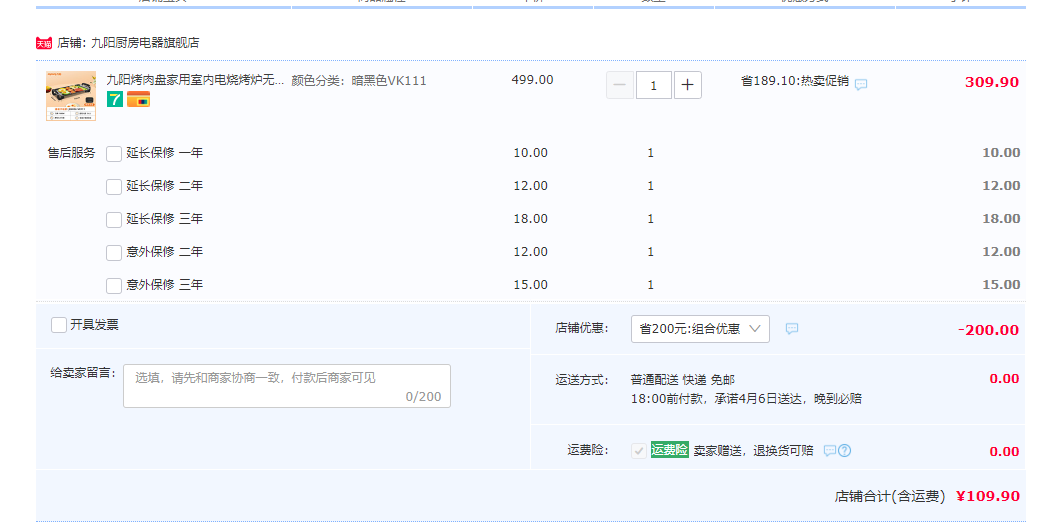1056x530 pixels.
Task: Click the 卖家赠送，退换货可赔 insurance description
Action: point(754,451)
